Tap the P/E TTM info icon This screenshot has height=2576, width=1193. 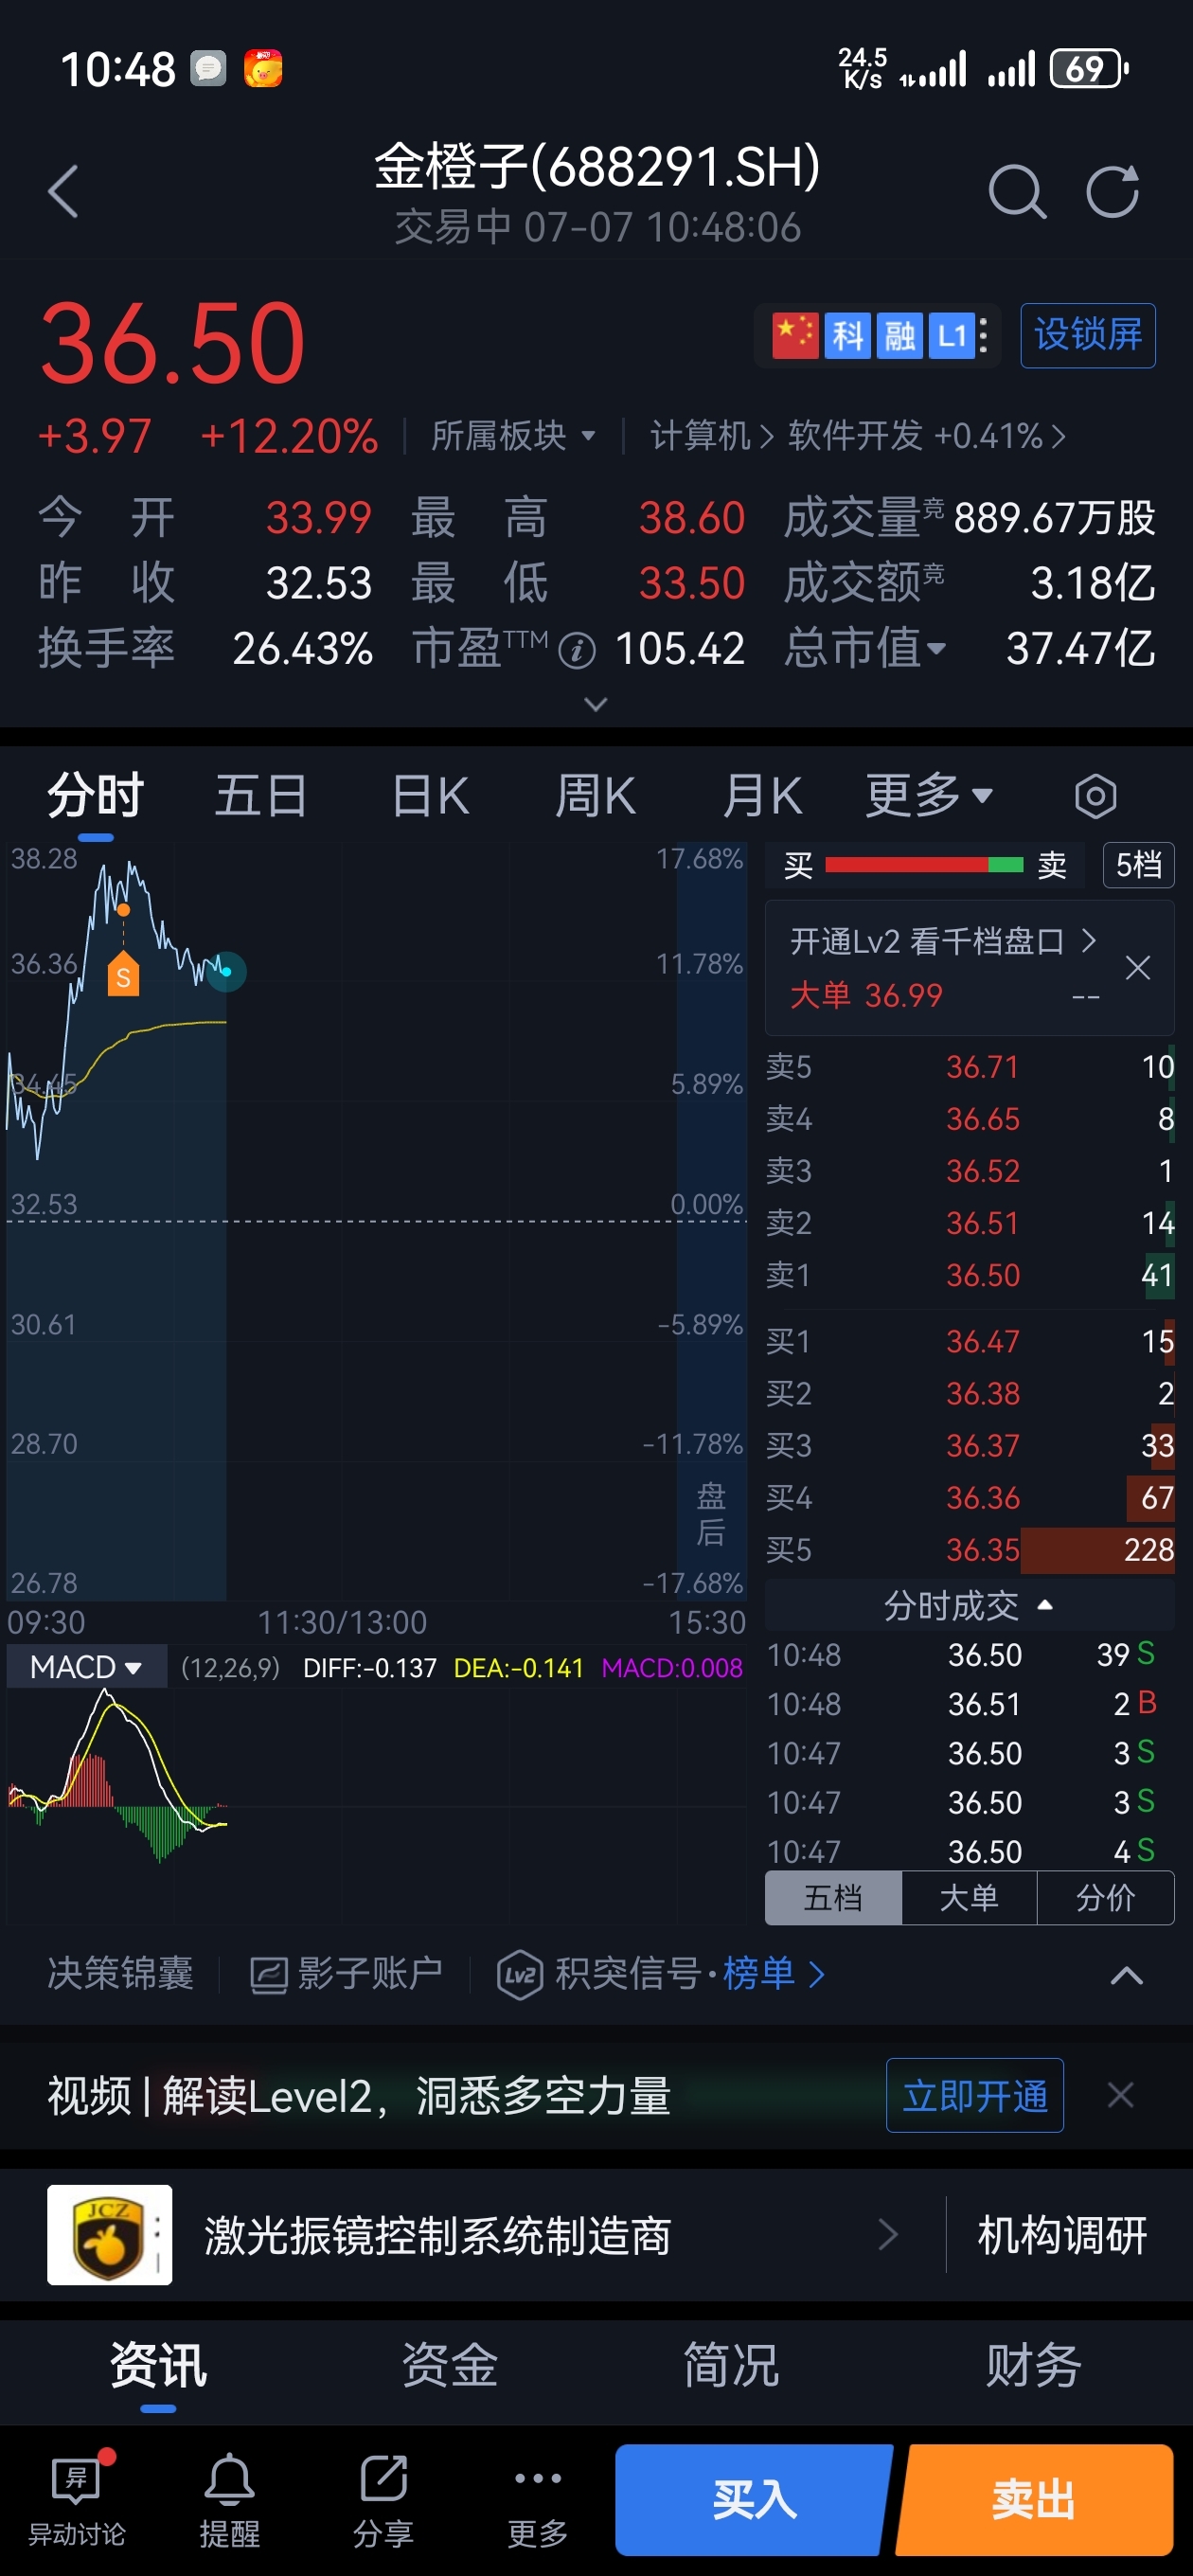[577, 652]
